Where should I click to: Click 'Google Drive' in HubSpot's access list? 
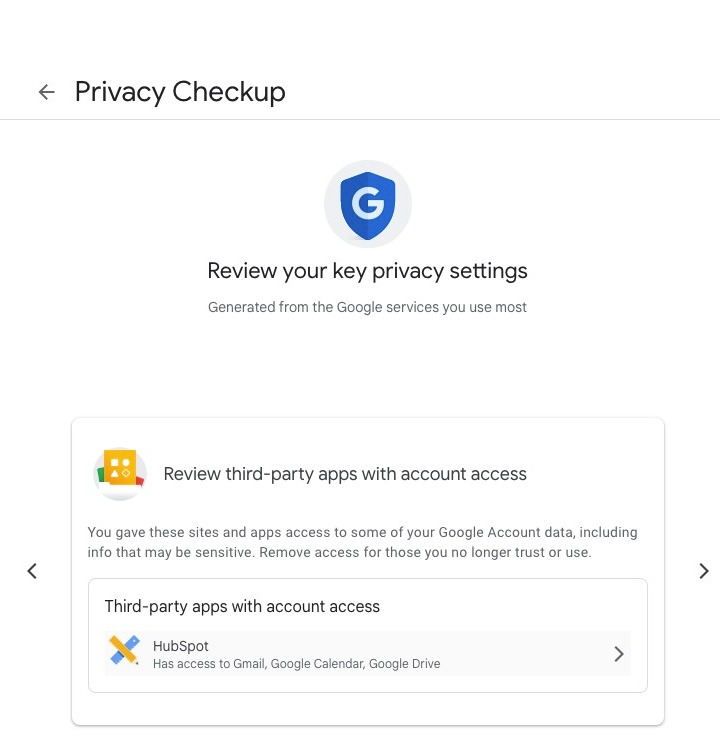(404, 663)
